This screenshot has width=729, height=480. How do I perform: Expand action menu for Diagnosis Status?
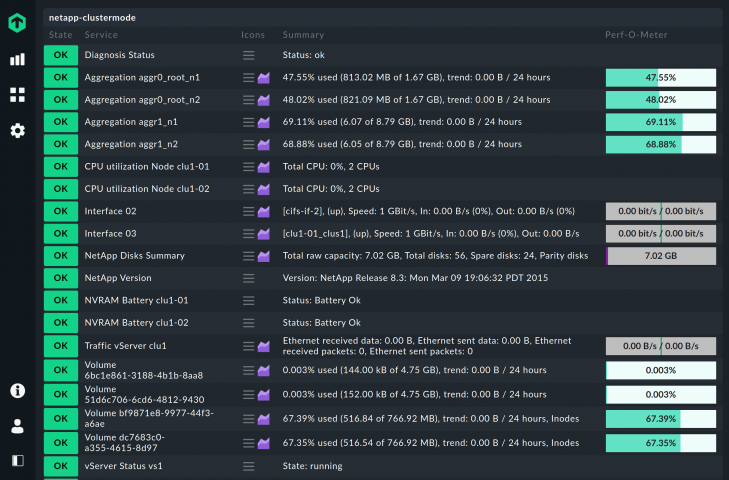(249, 55)
